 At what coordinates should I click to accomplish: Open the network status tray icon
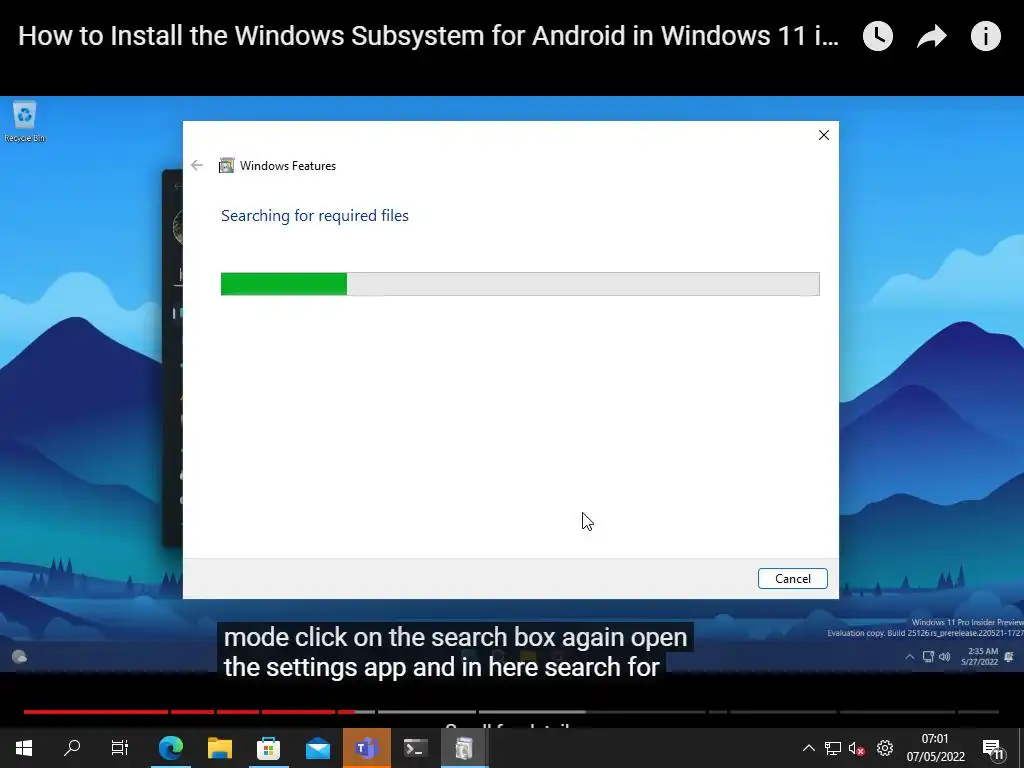coord(833,748)
